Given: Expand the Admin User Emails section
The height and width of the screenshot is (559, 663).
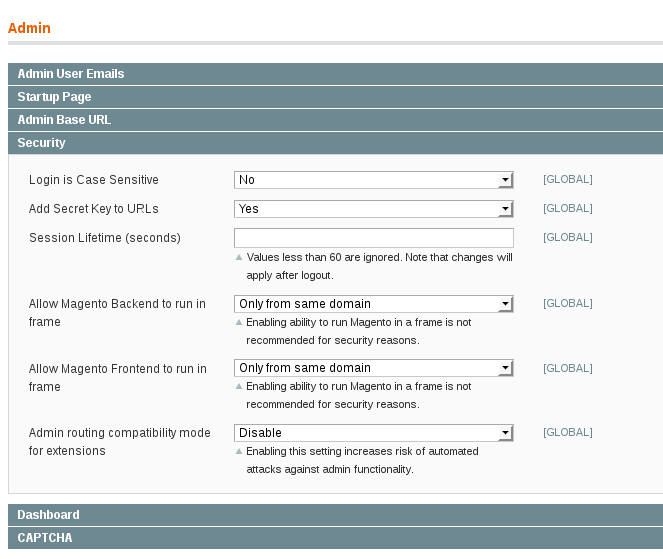Looking at the screenshot, I should click(x=335, y=74).
